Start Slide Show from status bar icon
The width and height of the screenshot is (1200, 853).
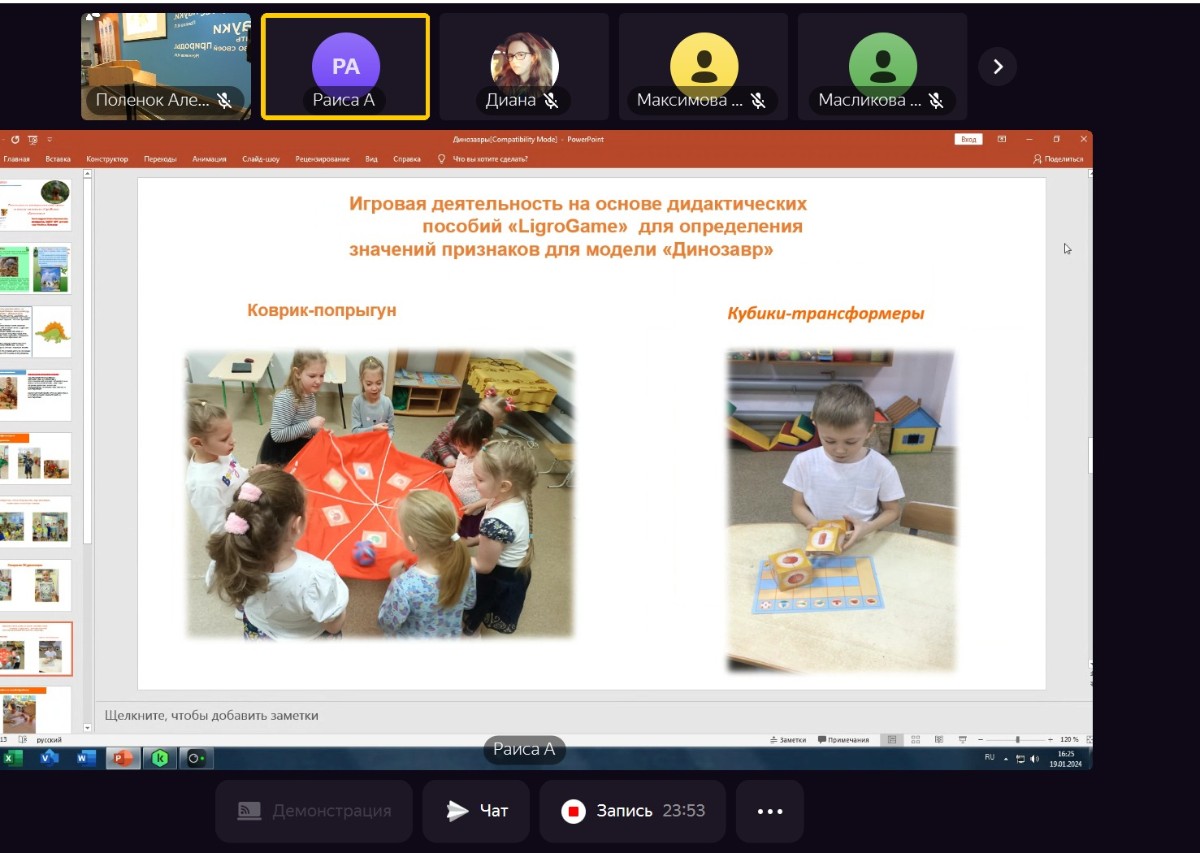pos(963,739)
